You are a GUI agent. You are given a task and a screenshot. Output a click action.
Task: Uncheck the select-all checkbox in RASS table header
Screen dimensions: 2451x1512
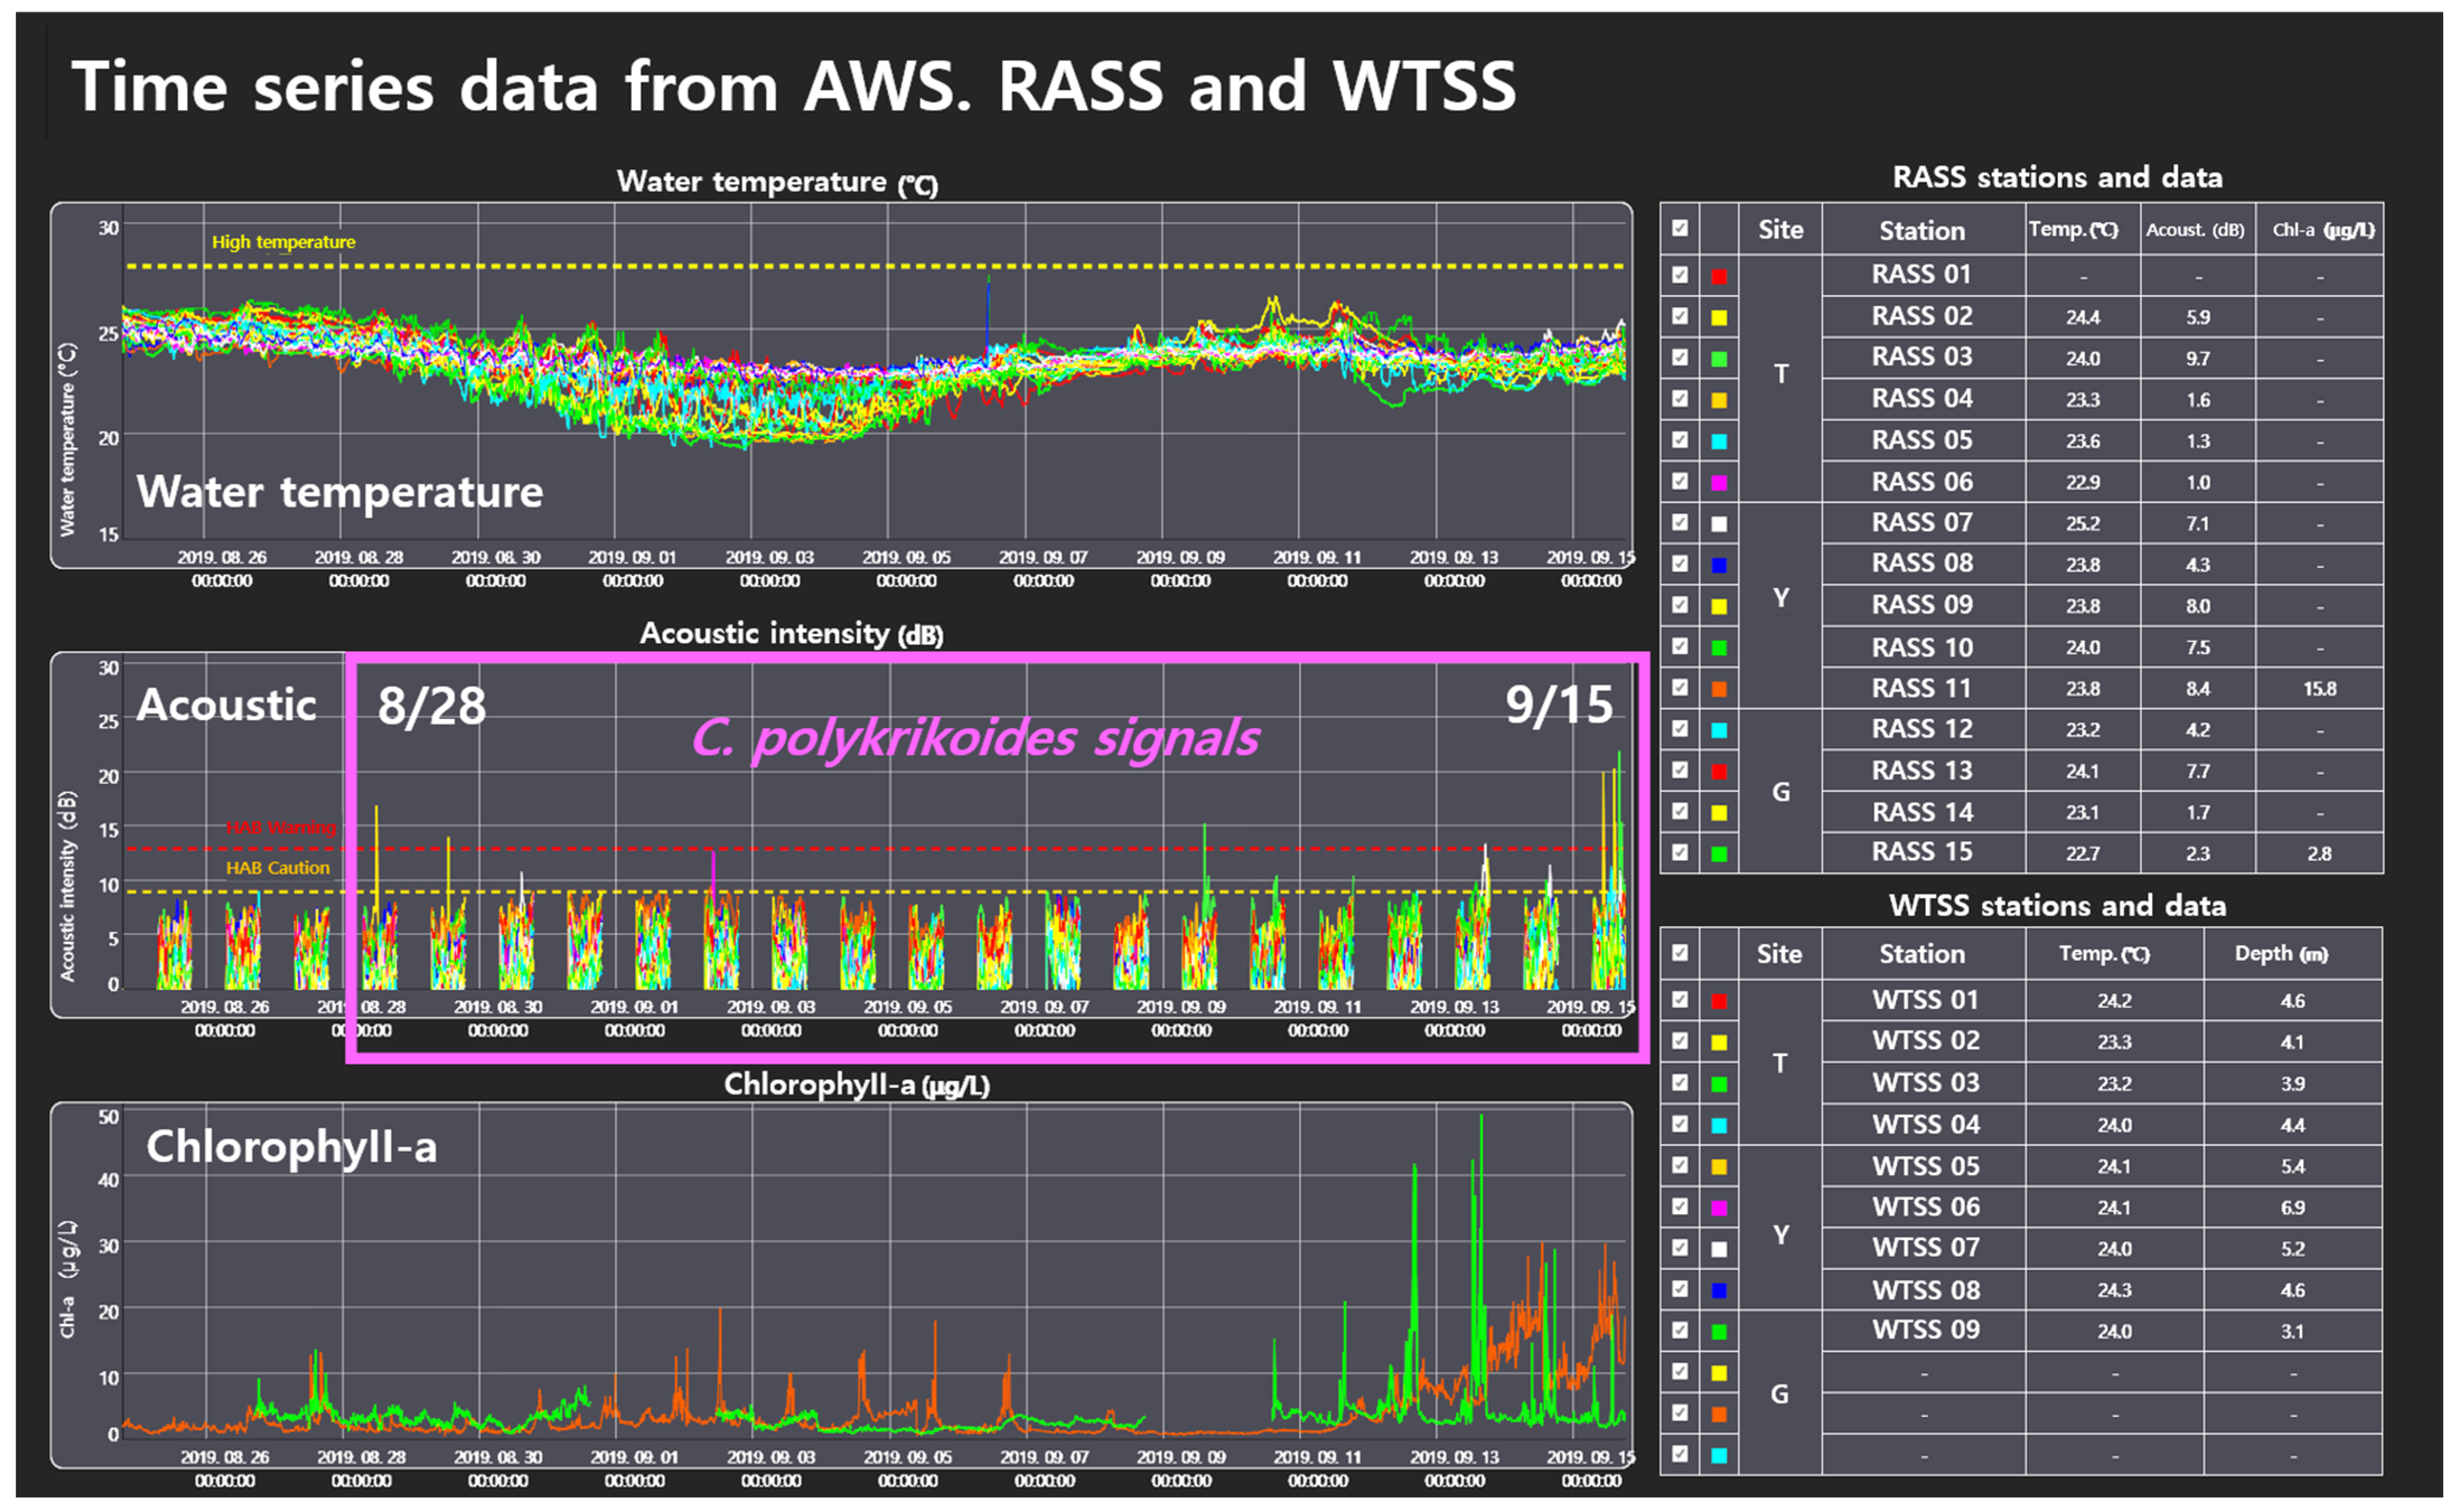1679,228
